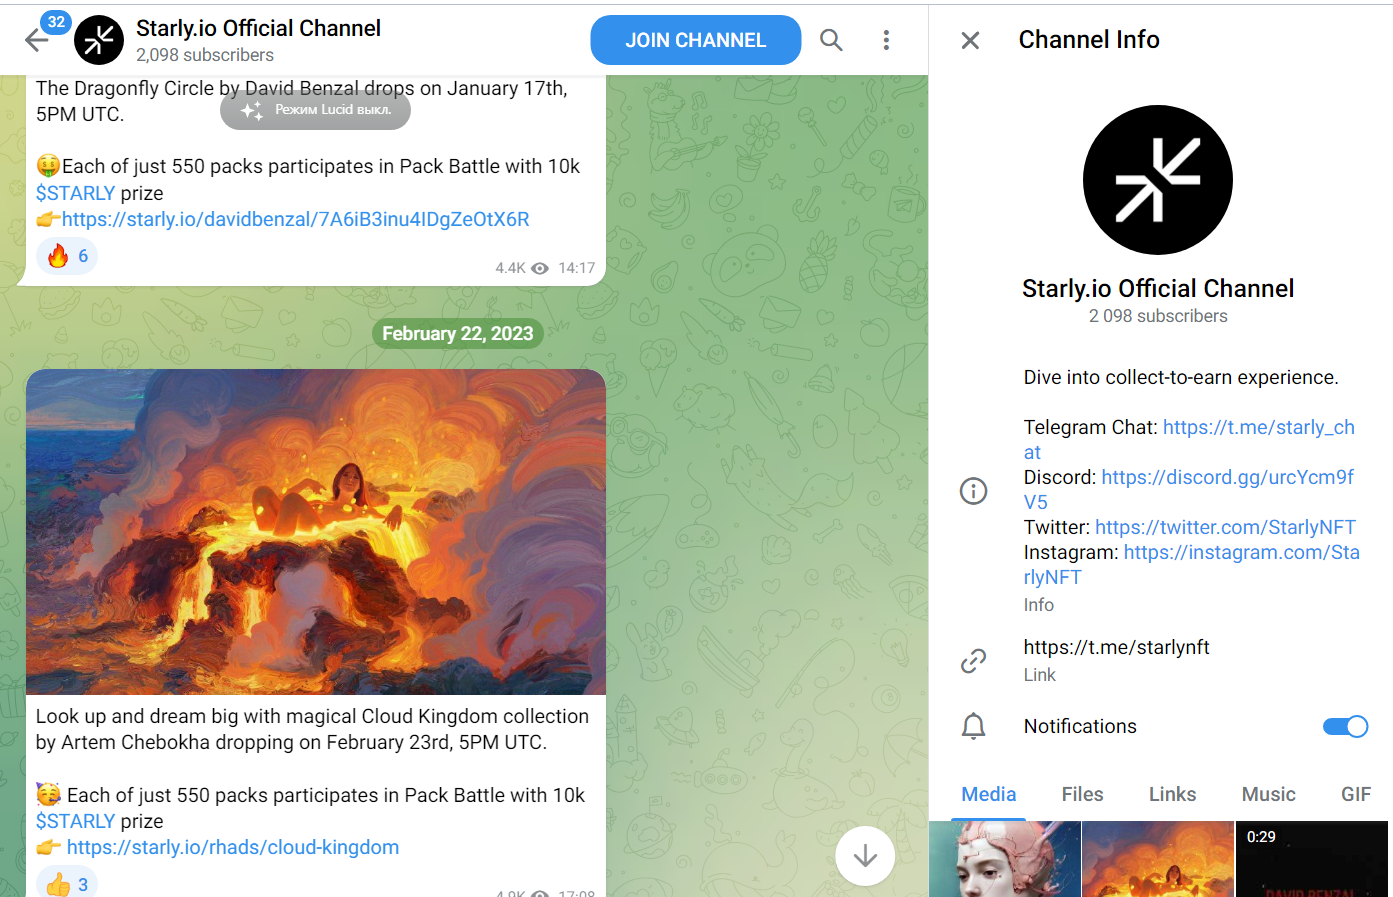Viewport: 1393px width, 897px height.
Task: Open the Telegram Chat t.me/starly_chat link
Action: [1259, 428]
